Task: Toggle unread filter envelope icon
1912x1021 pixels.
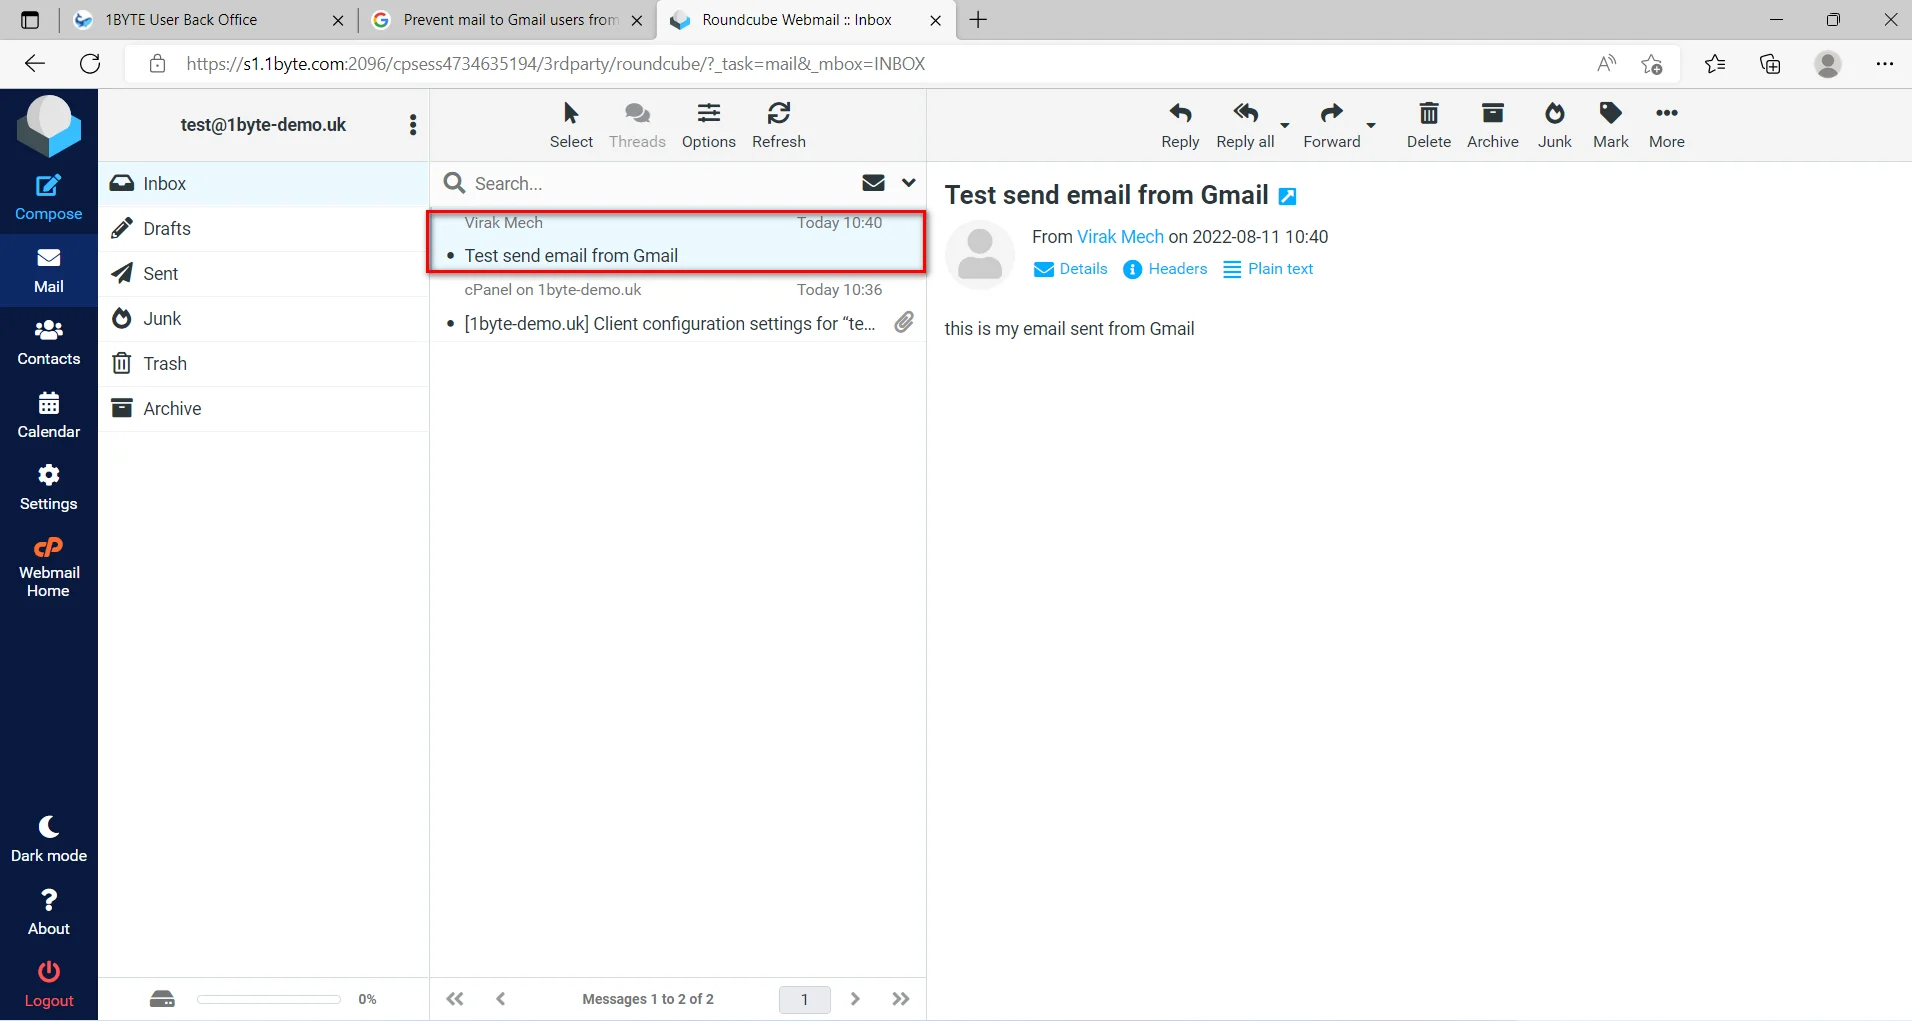Action: (873, 183)
